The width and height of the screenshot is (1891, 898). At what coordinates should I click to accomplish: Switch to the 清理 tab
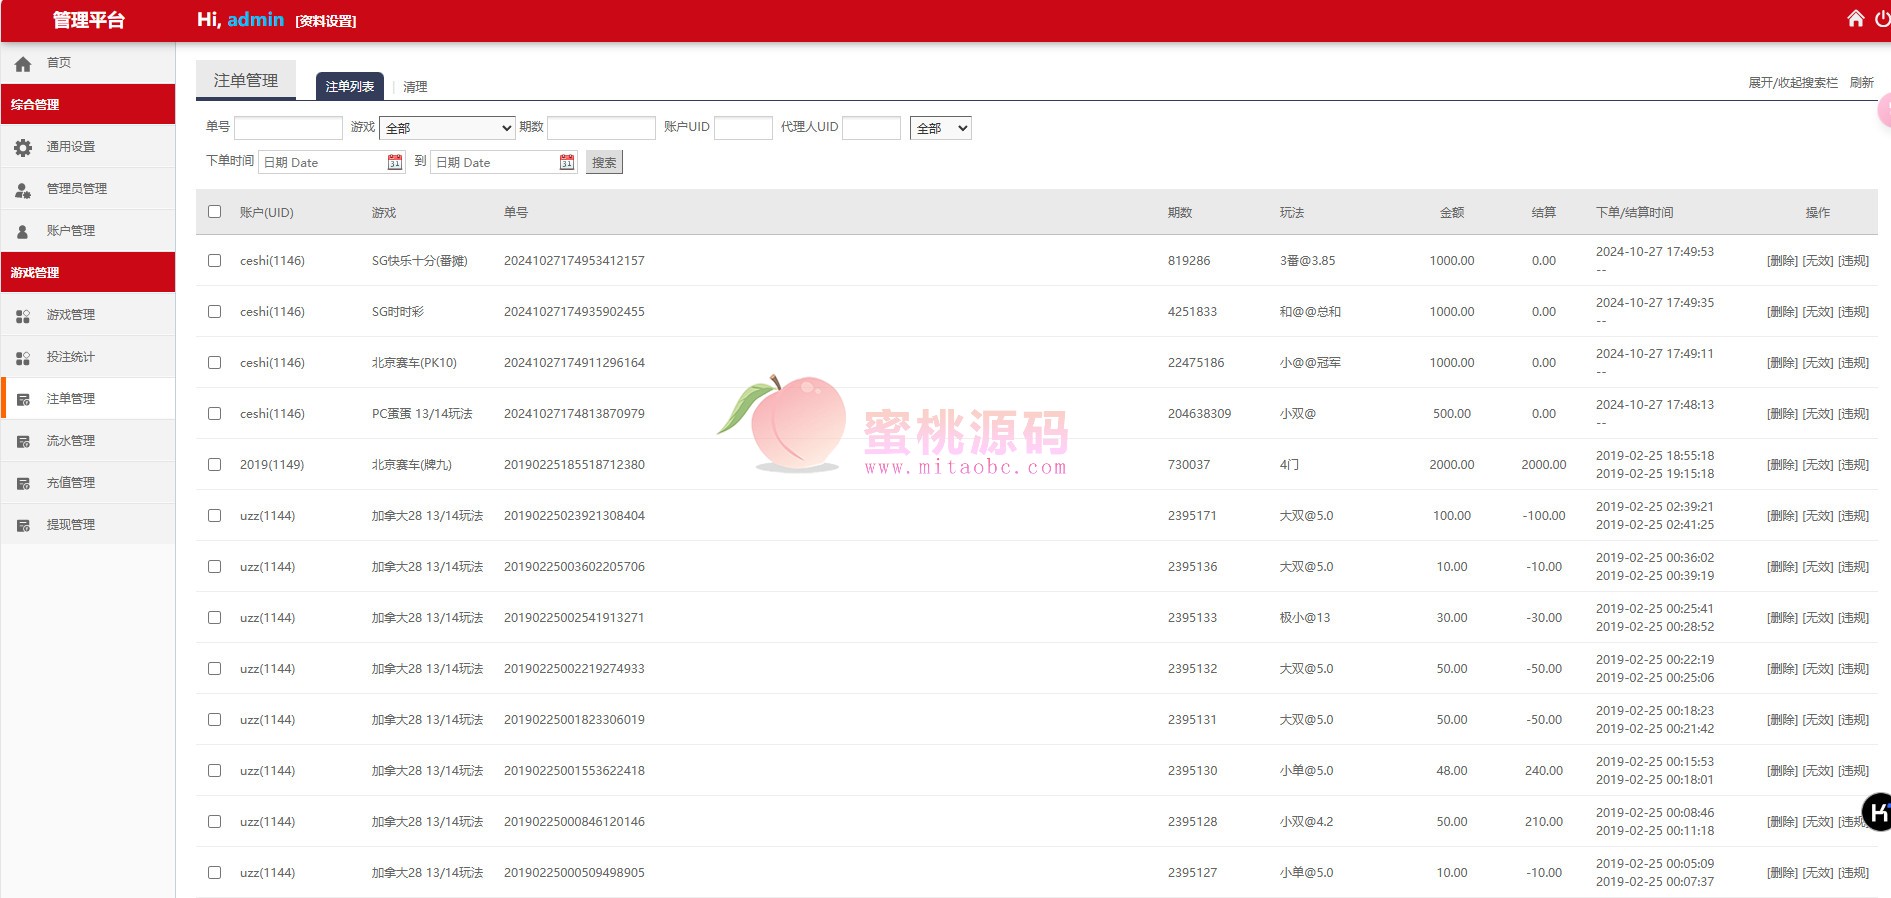click(x=415, y=87)
